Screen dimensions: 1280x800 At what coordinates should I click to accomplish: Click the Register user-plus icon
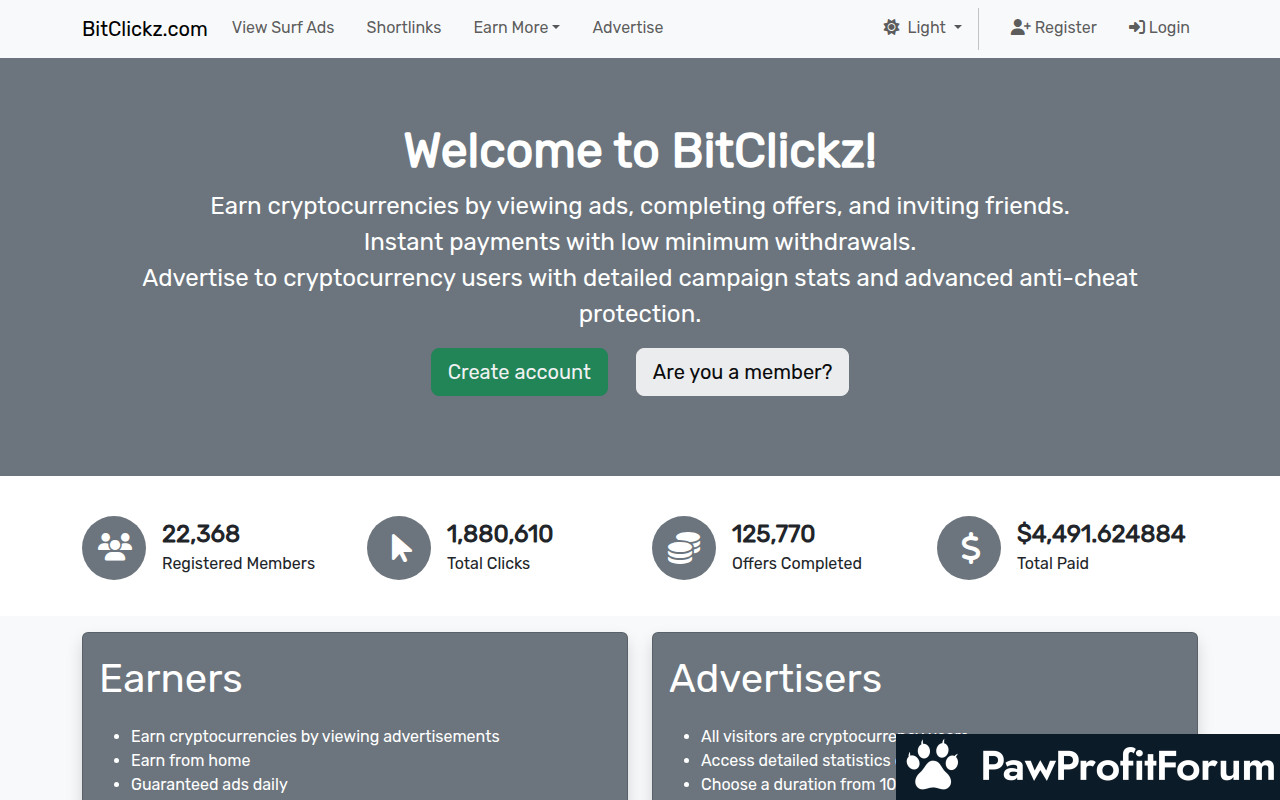pyautogui.click(x=1020, y=28)
